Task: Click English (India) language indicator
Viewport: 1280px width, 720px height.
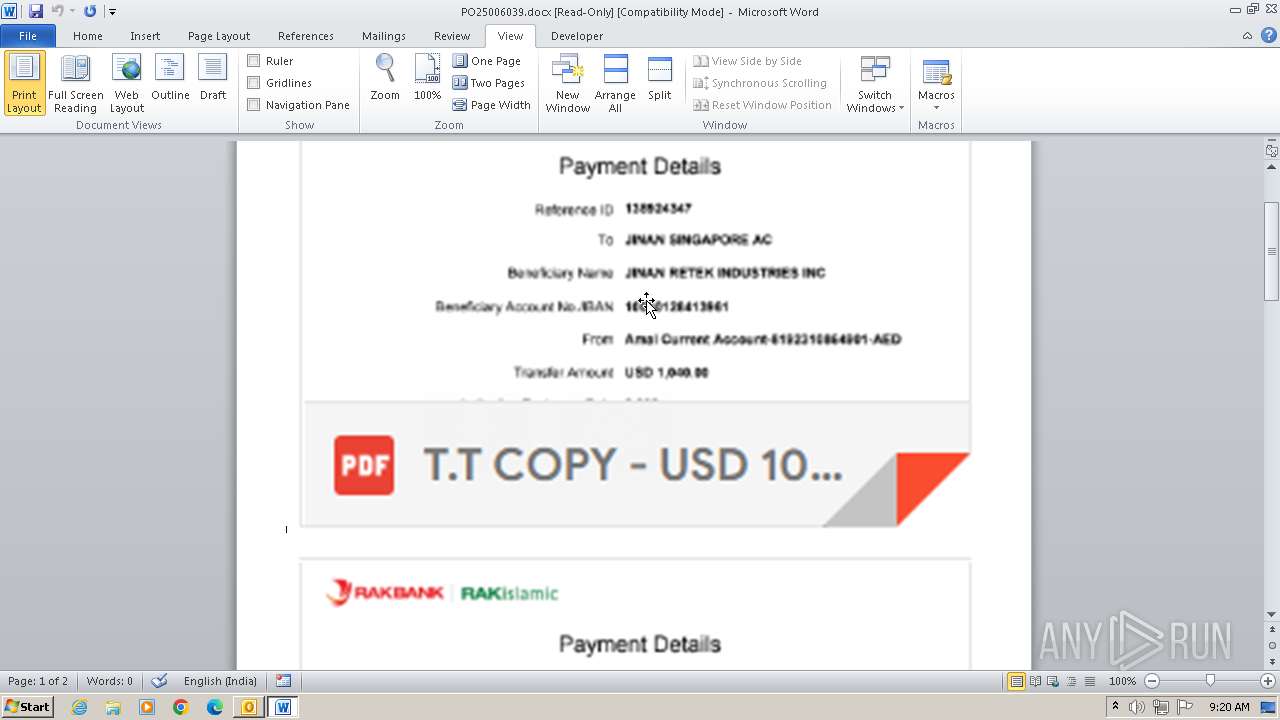Action: (x=220, y=681)
